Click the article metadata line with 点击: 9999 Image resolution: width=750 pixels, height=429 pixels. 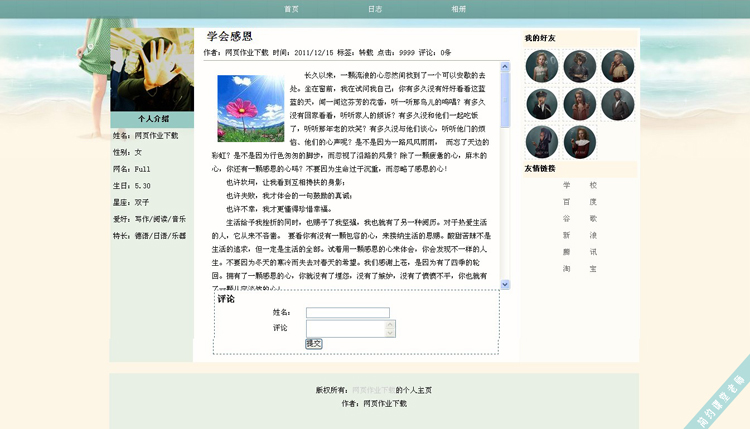pyautogui.click(x=327, y=53)
